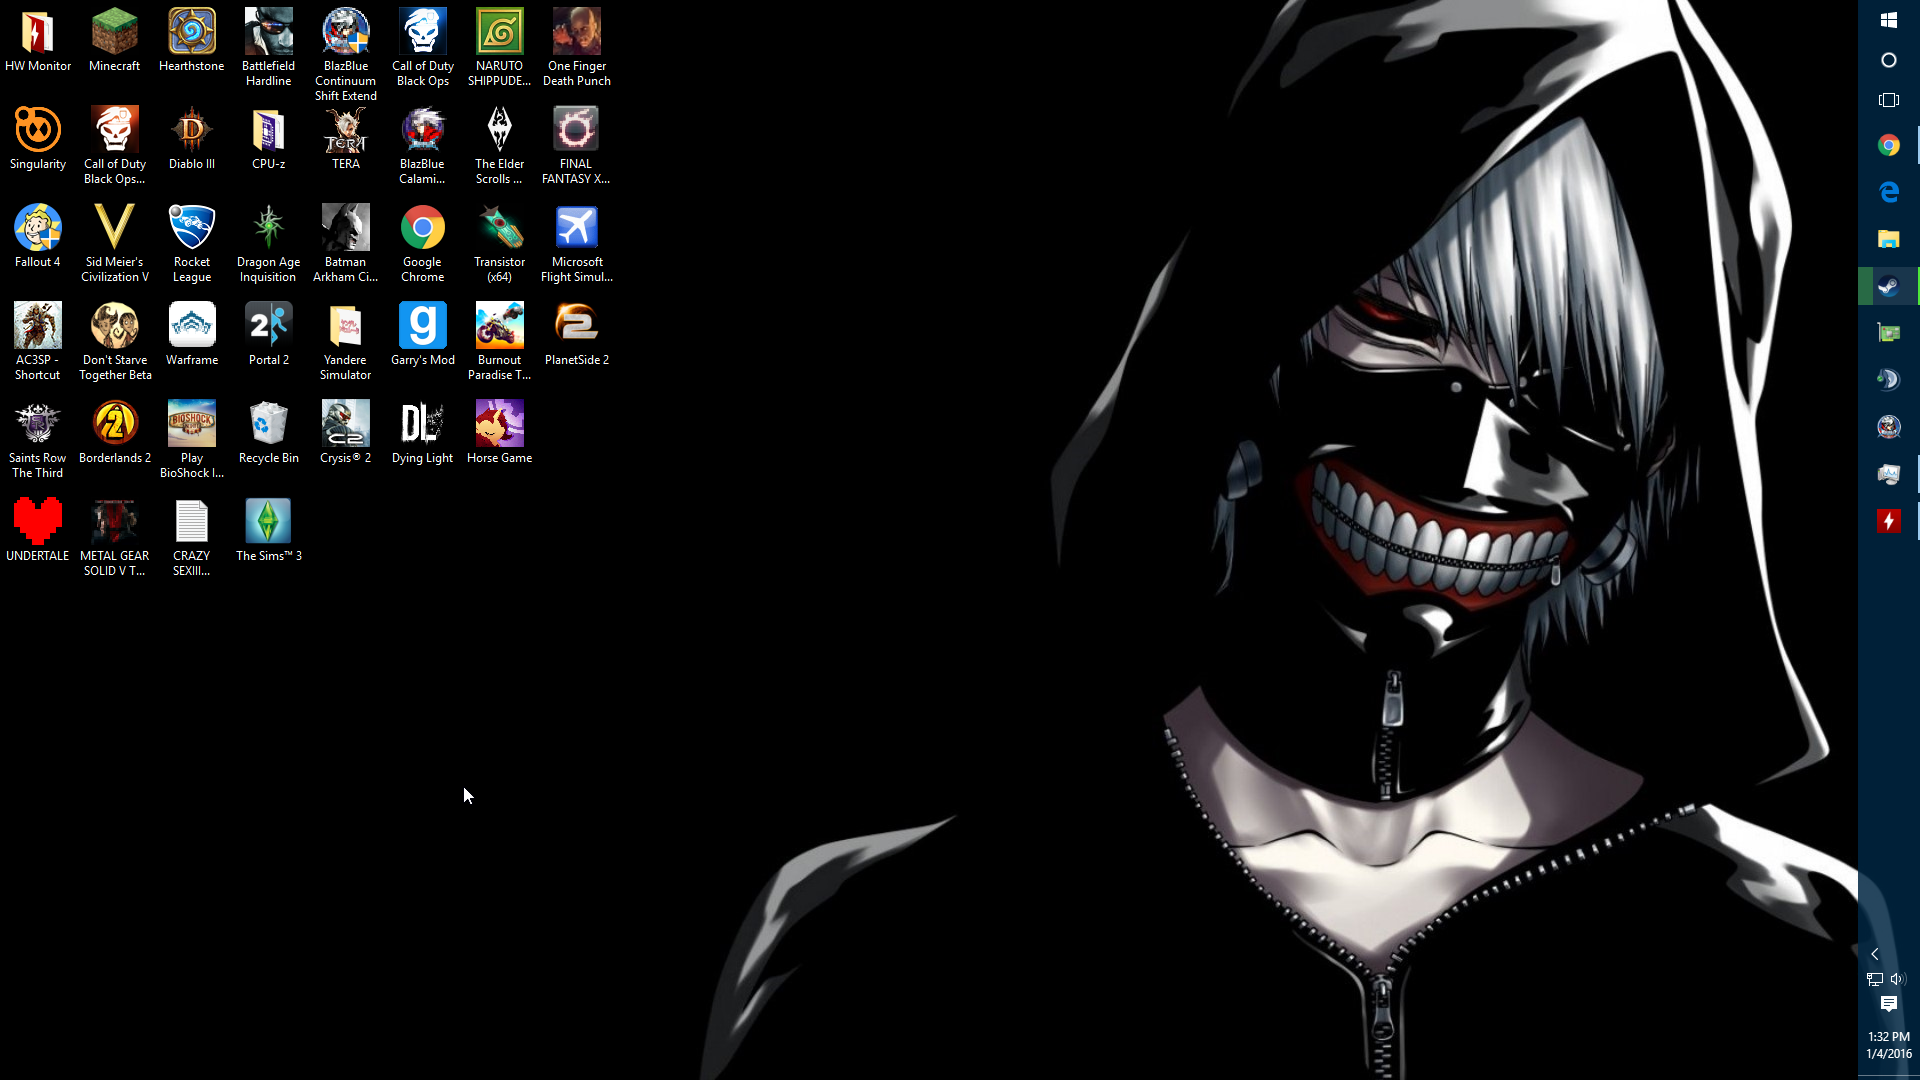Open File Explorer from the taskbar
This screenshot has height=1080, width=1920.
(1888, 239)
